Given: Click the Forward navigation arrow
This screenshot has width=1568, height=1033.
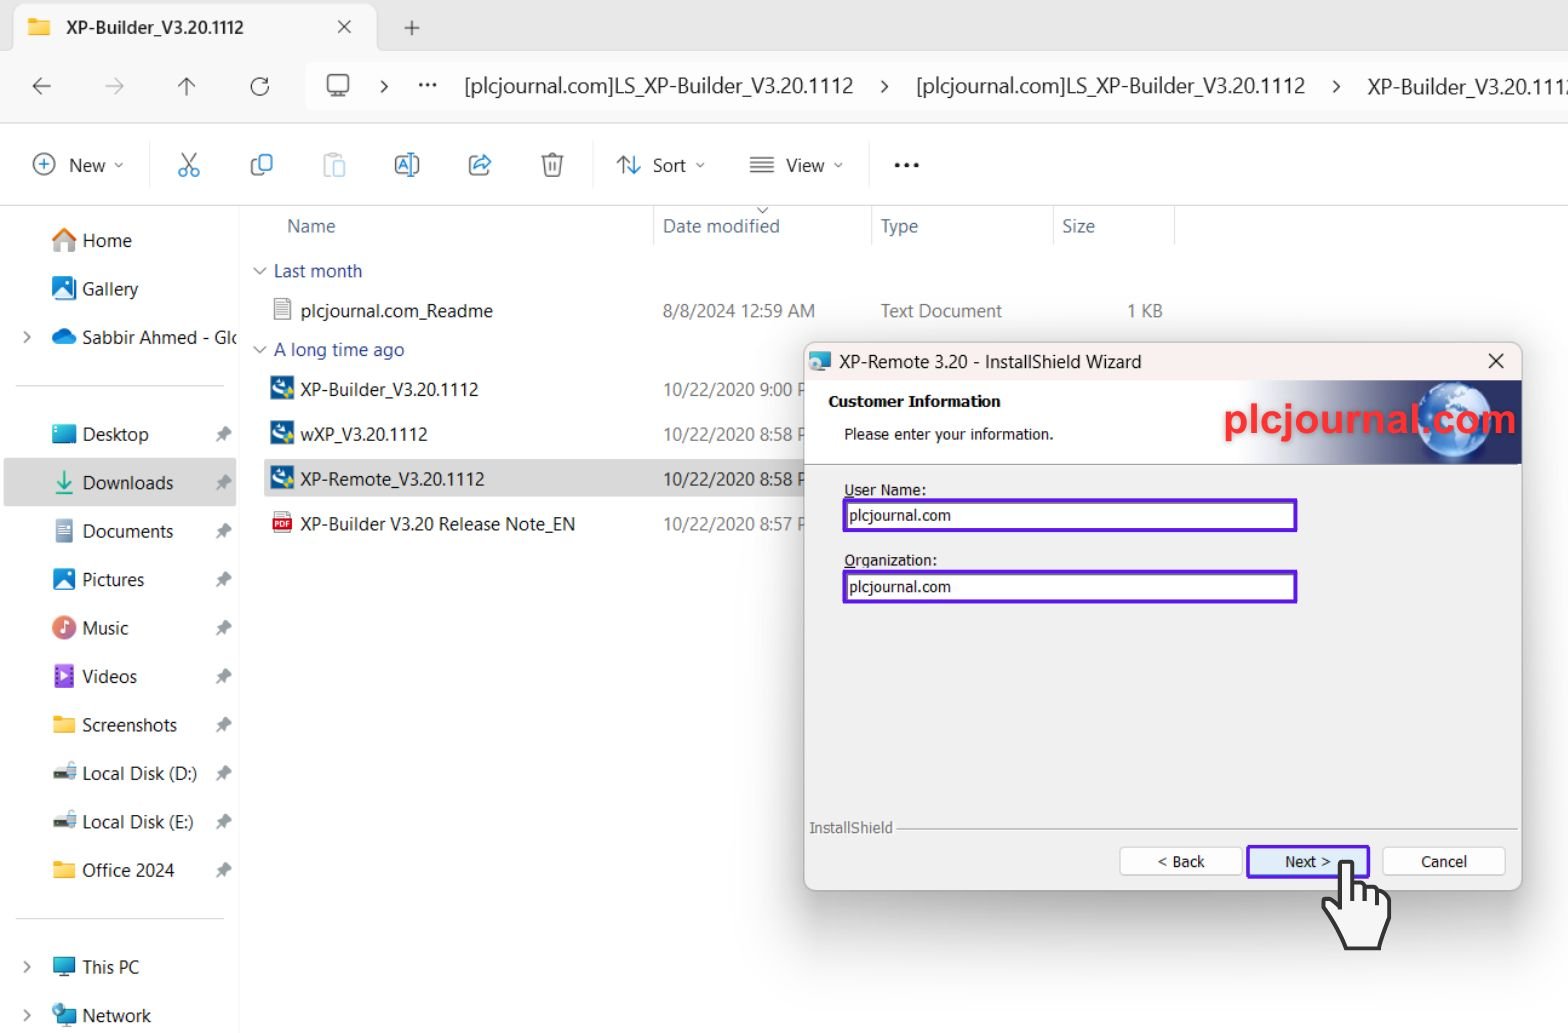Looking at the screenshot, I should [x=114, y=86].
